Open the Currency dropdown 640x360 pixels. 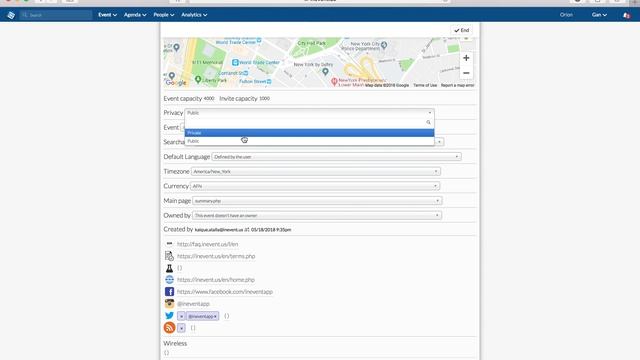point(315,186)
